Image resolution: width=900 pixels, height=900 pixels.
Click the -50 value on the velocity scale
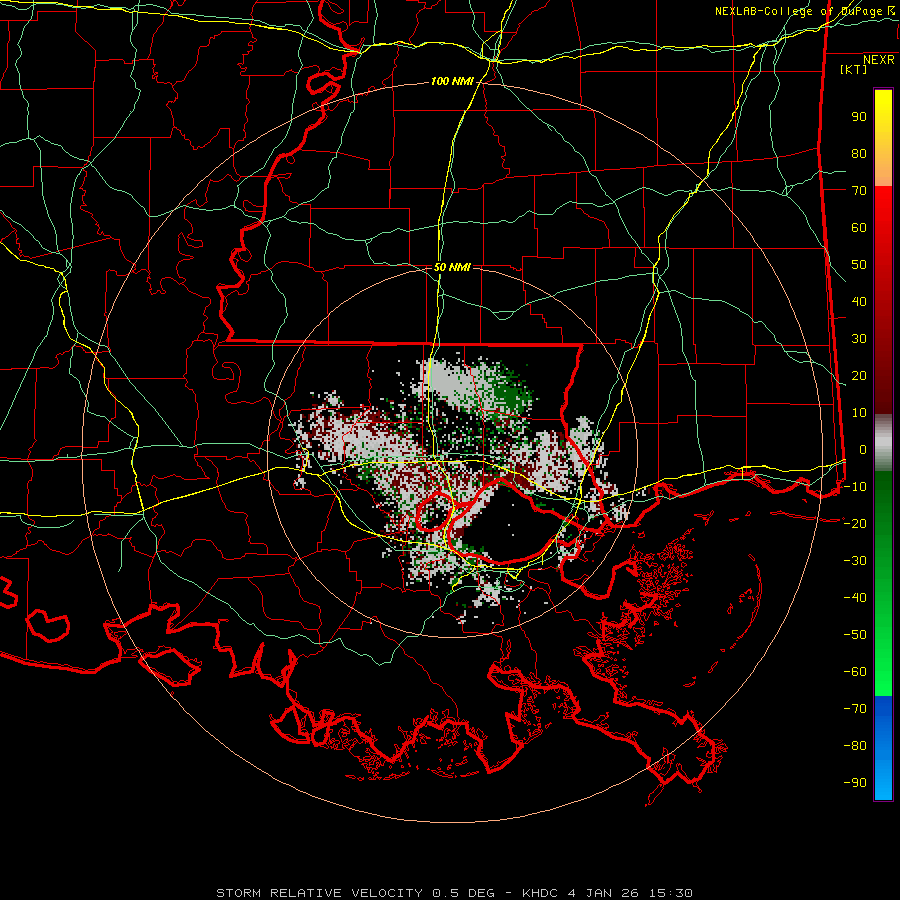point(855,634)
